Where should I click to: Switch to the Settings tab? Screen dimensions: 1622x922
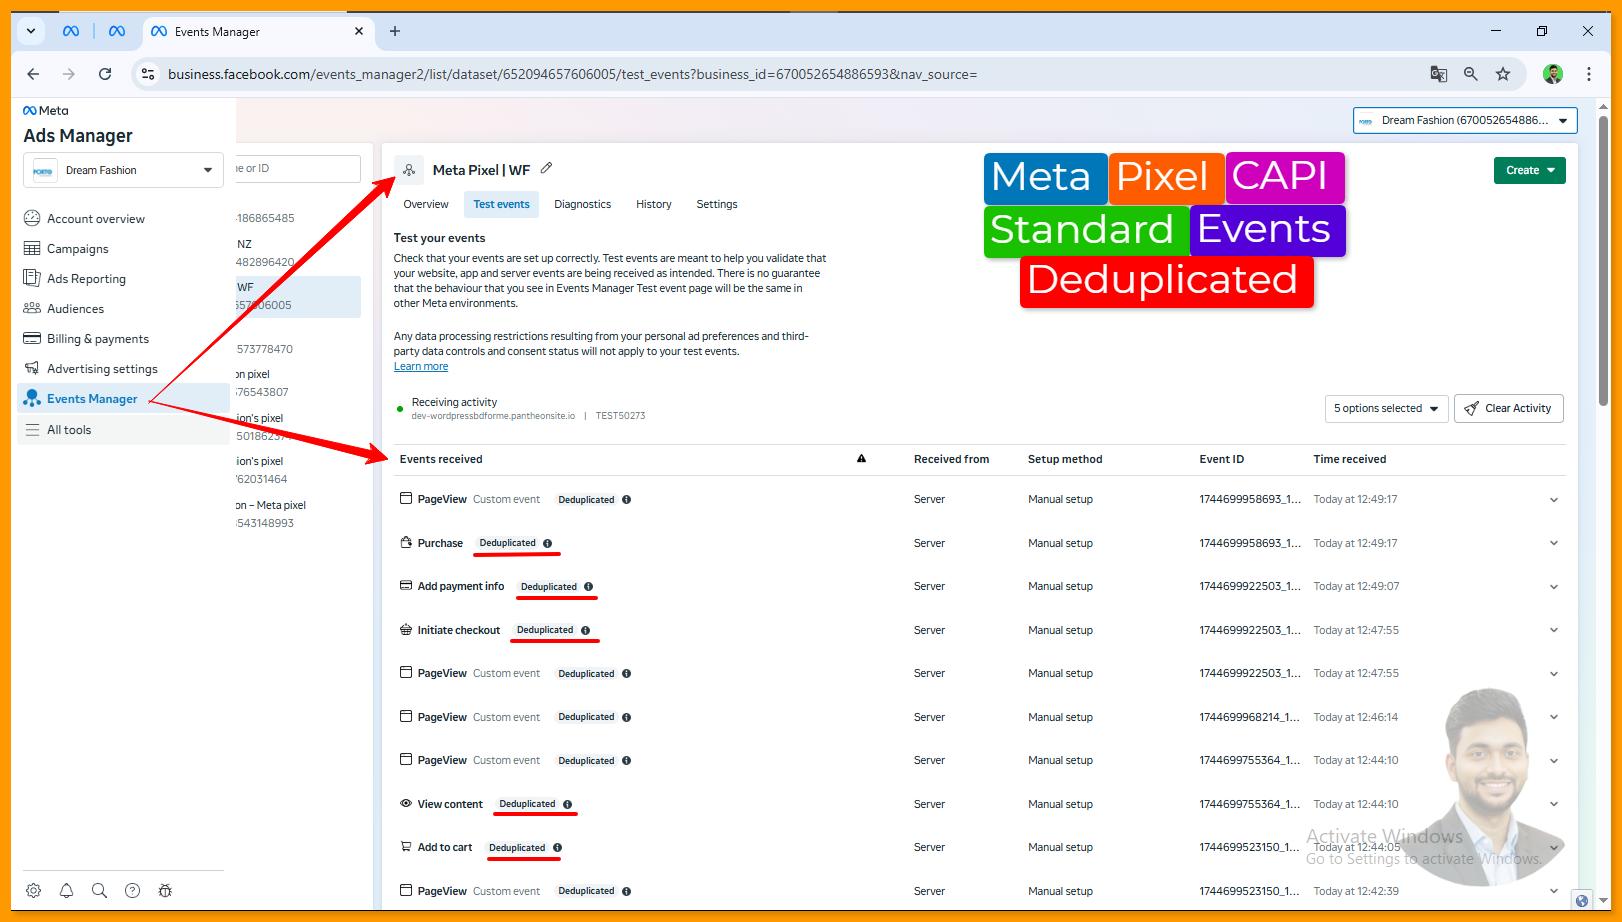716,204
